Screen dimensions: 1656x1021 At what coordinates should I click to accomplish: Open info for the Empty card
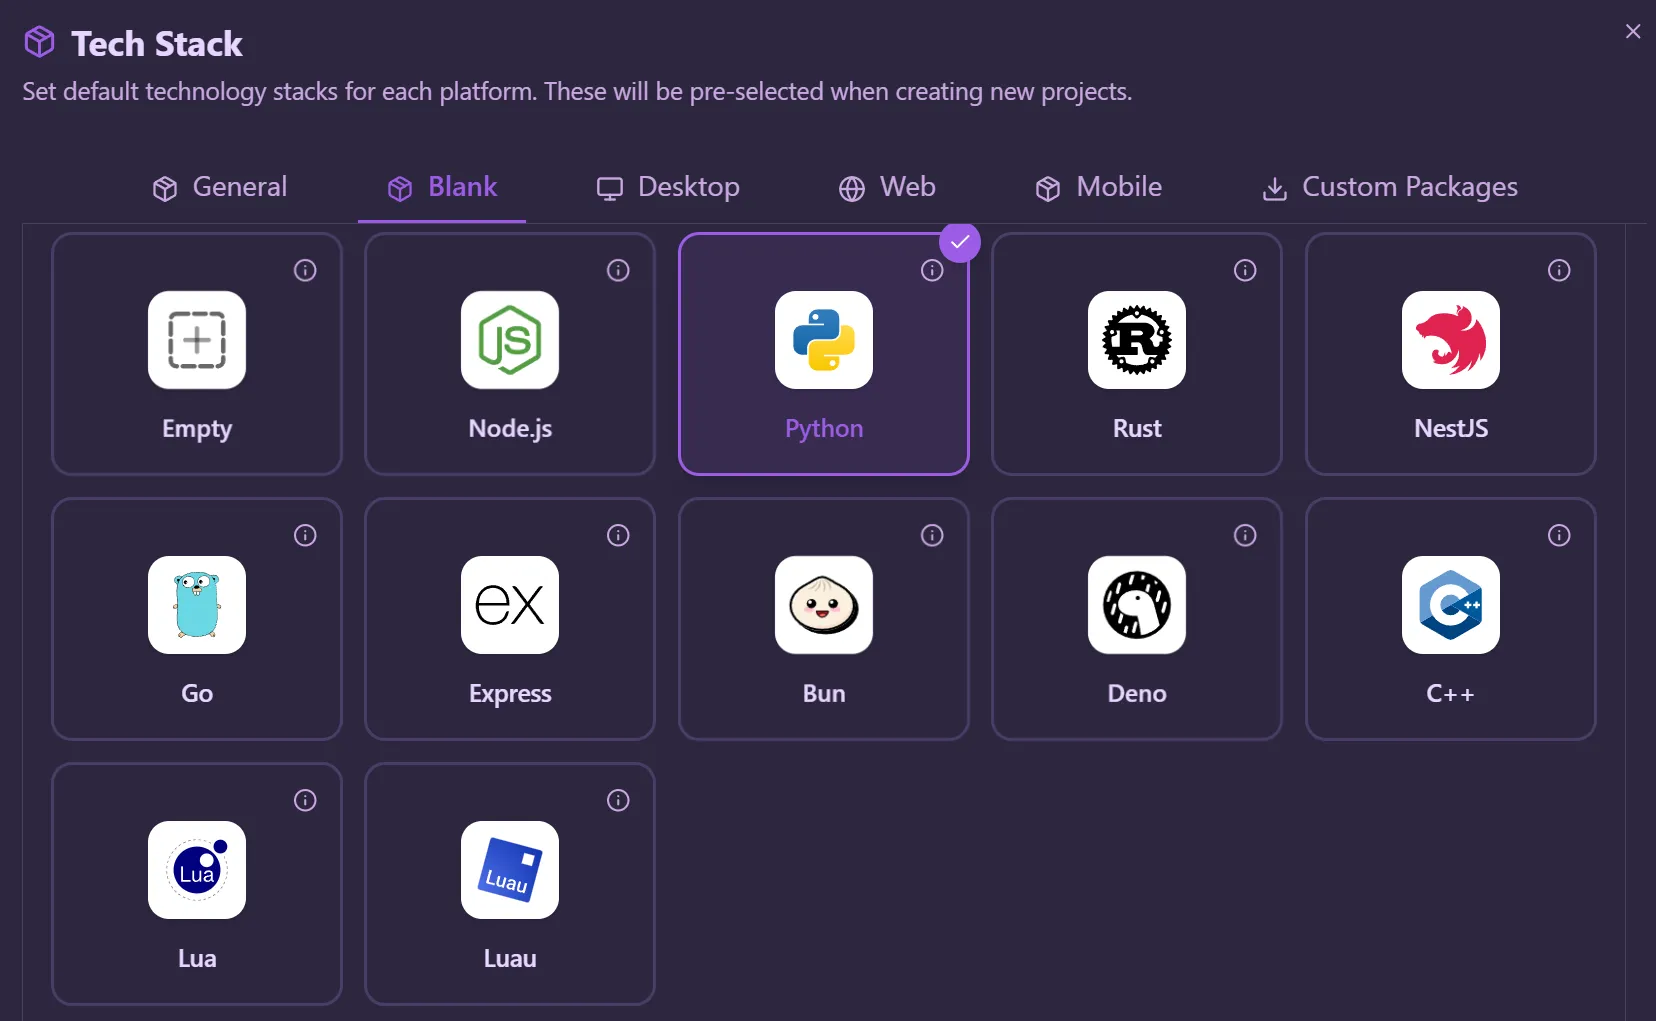(x=305, y=270)
